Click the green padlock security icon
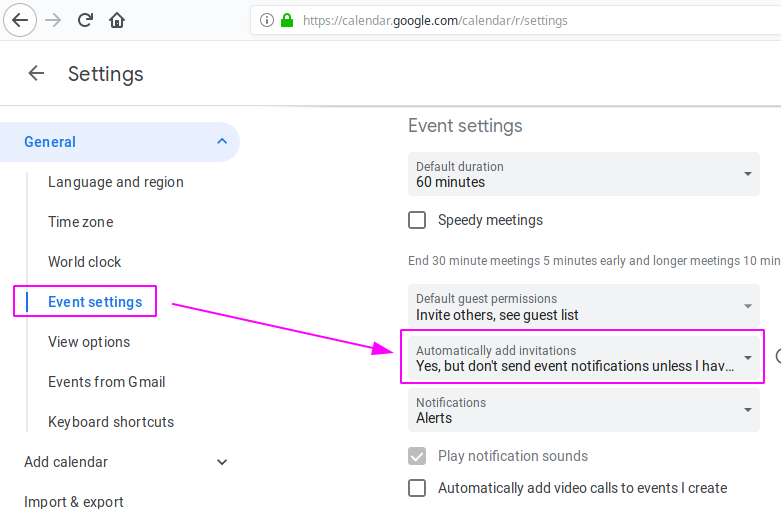The height and width of the screenshot is (509, 781). (287, 20)
